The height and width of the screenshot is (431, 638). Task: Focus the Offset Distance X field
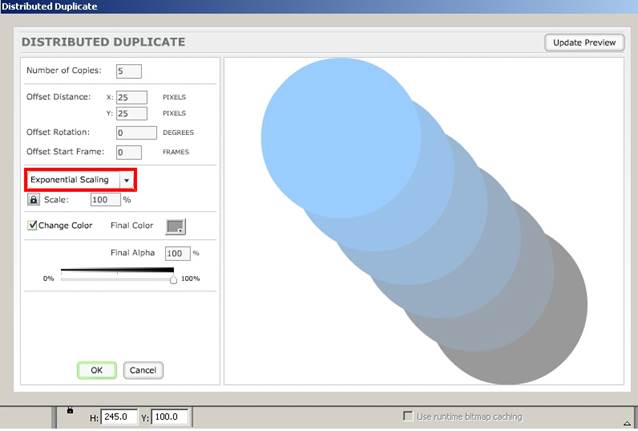pos(132,98)
